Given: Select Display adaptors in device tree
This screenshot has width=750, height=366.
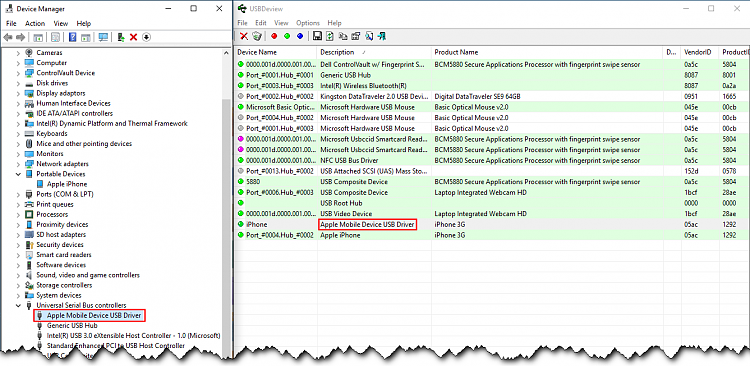Looking at the screenshot, I should [61, 93].
